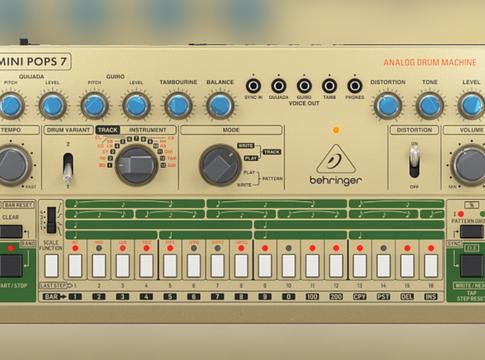This screenshot has height=360, width=485.
Task: Click step button 3
Action: point(123,265)
